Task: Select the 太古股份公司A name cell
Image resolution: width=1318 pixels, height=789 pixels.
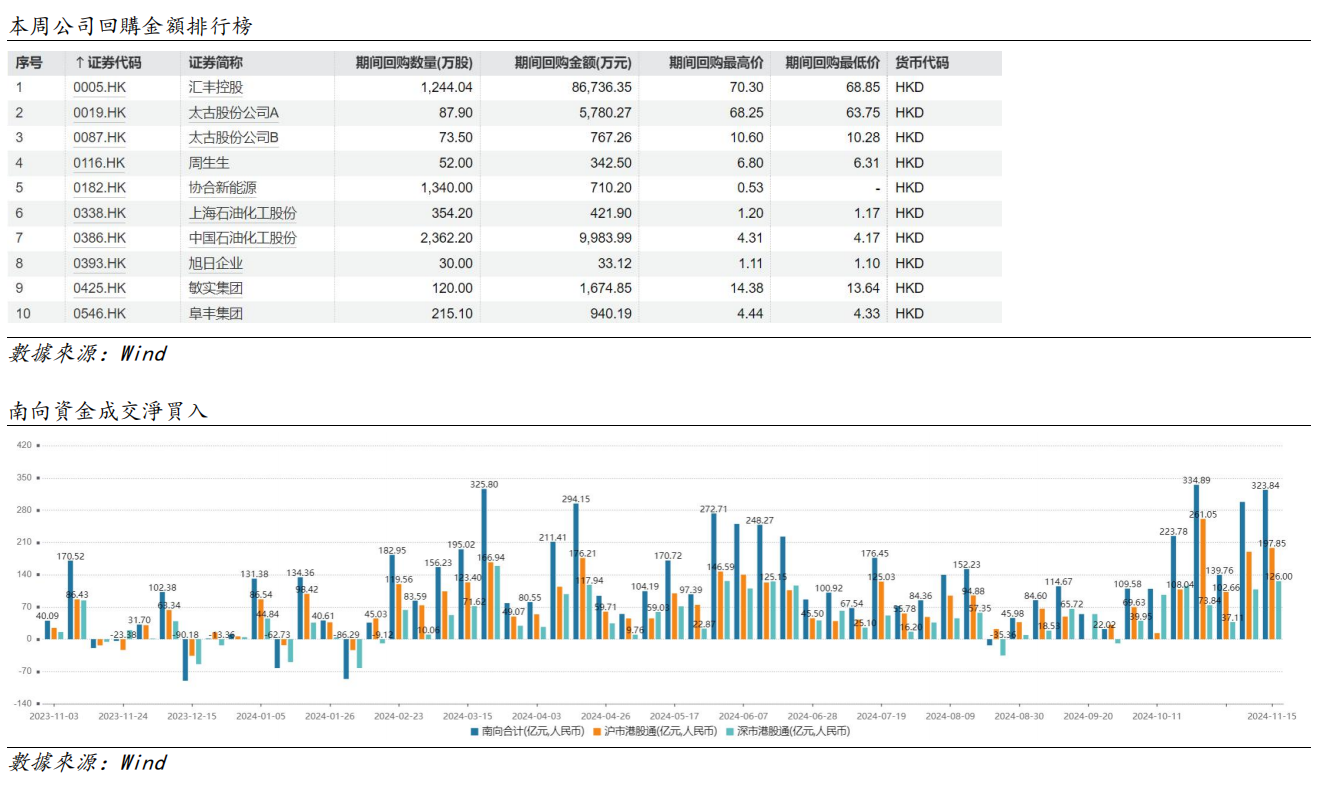Action: tap(234, 113)
